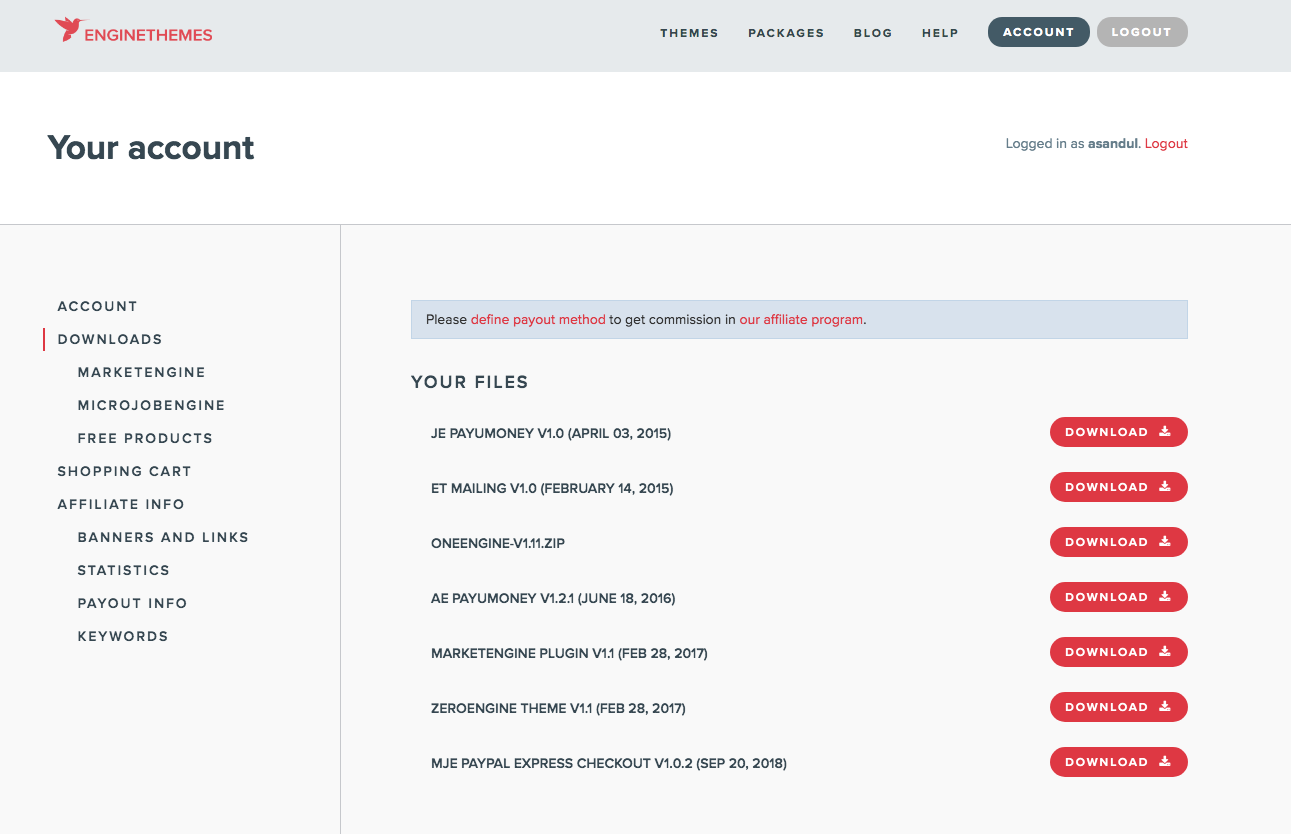
Task: Go to Packages in the top navigation
Action: pos(786,33)
